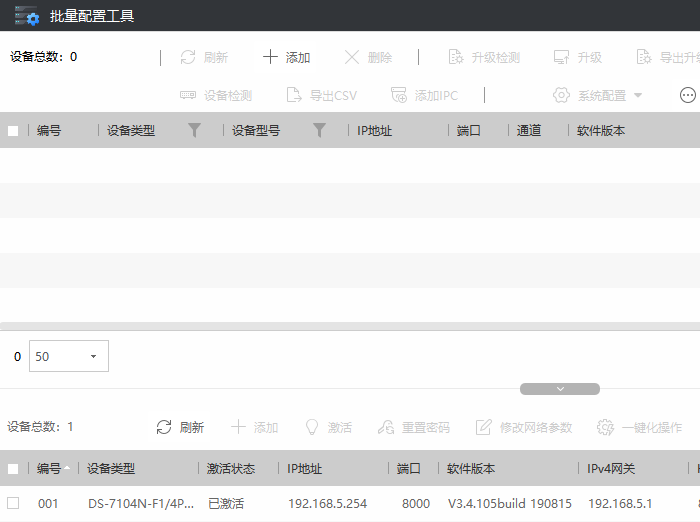The height and width of the screenshot is (522, 700).
Task: Click the upper table IP地址 column header
Action: [x=375, y=131]
